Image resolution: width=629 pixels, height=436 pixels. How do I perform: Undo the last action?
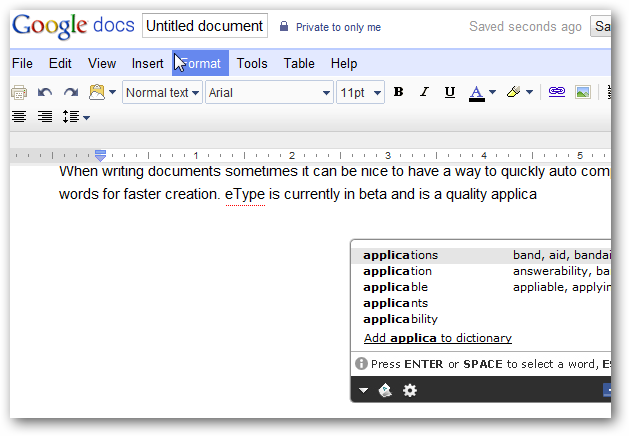click(x=45, y=93)
